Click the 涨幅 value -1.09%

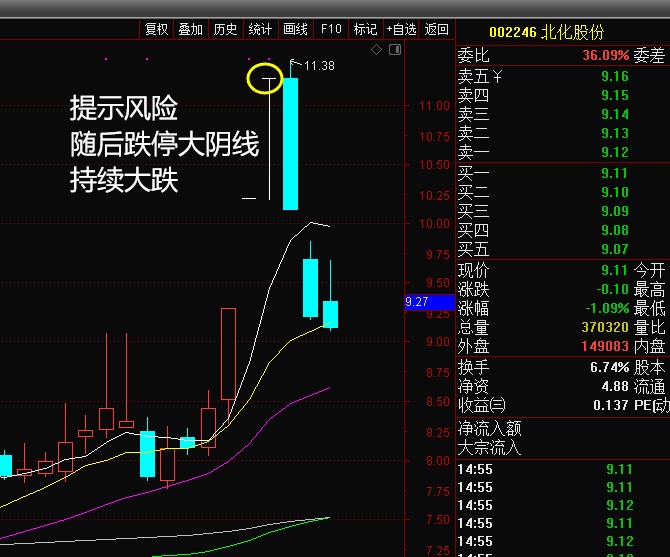[x=607, y=308]
